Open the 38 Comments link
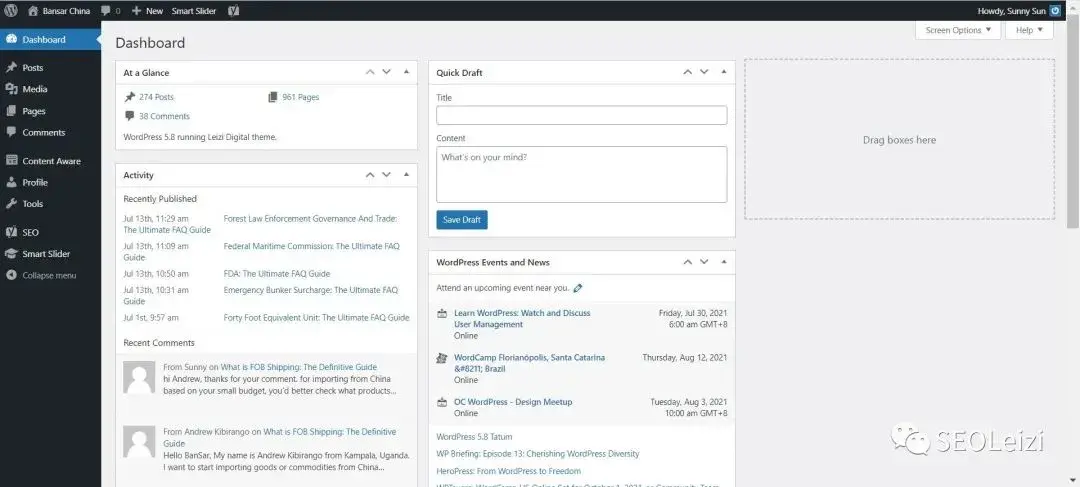 click(164, 116)
